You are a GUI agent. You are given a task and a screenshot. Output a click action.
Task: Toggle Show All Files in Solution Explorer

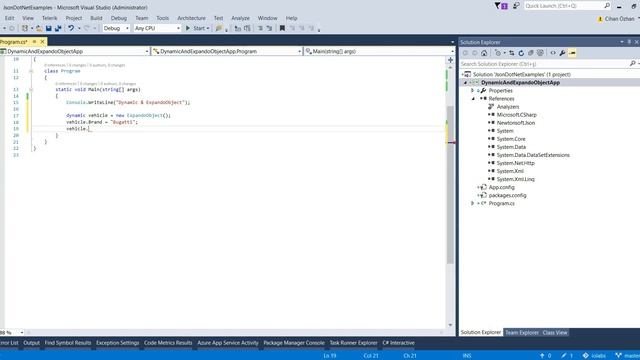[x=540, y=53]
